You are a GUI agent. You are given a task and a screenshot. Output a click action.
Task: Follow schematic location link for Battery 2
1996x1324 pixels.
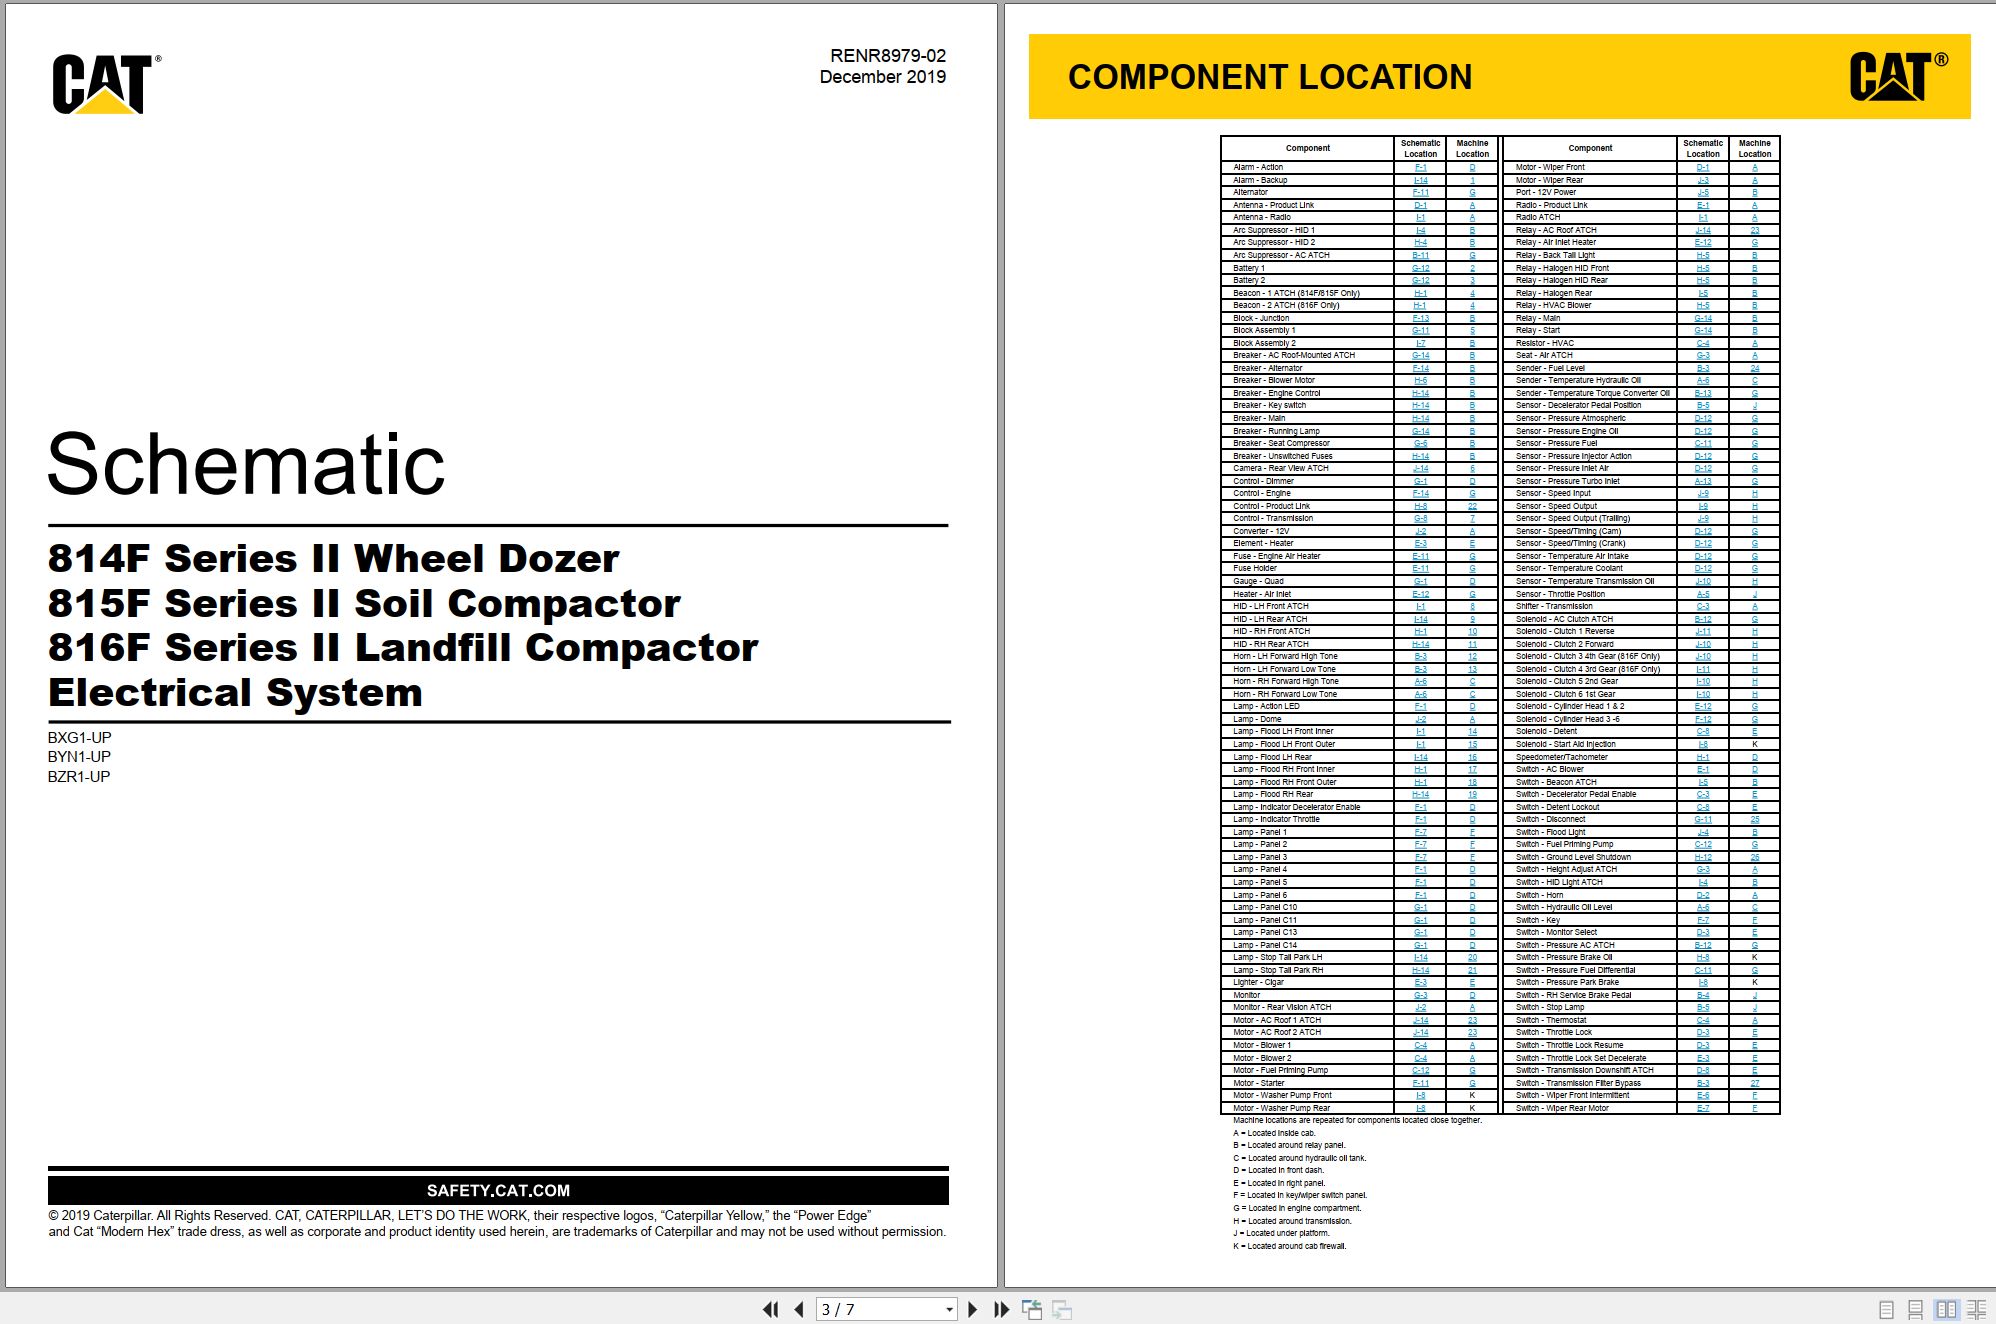click(x=1420, y=280)
